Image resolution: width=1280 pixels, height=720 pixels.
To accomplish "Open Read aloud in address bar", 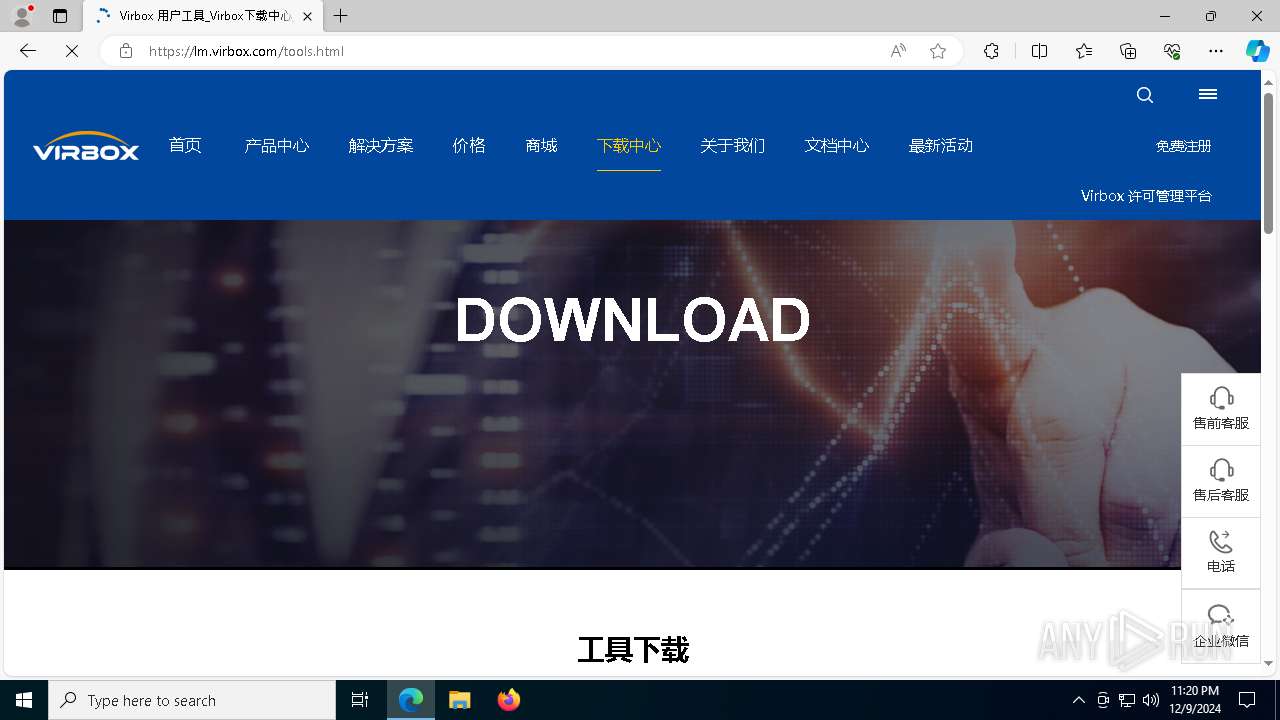I will coord(898,51).
